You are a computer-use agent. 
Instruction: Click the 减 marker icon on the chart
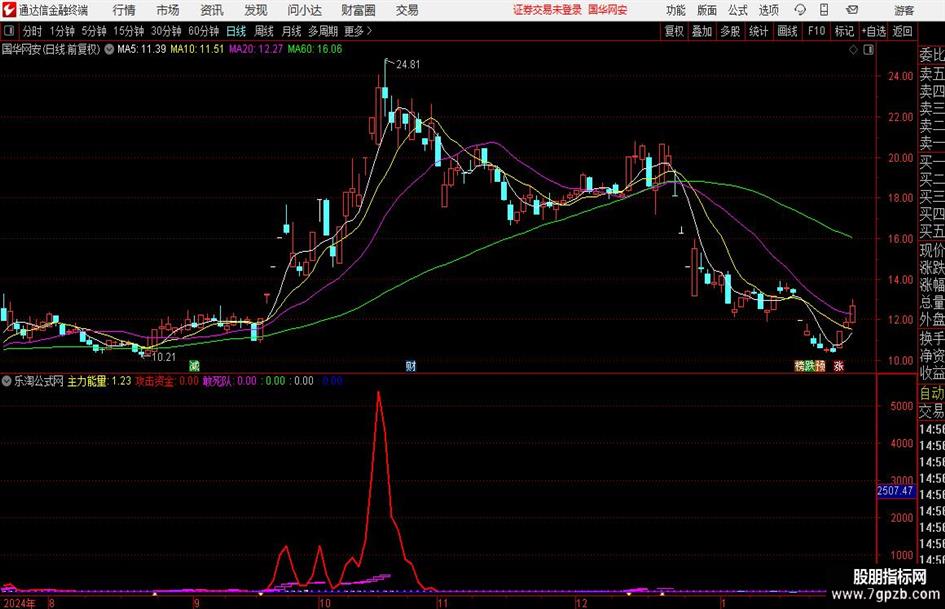tap(194, 365)
